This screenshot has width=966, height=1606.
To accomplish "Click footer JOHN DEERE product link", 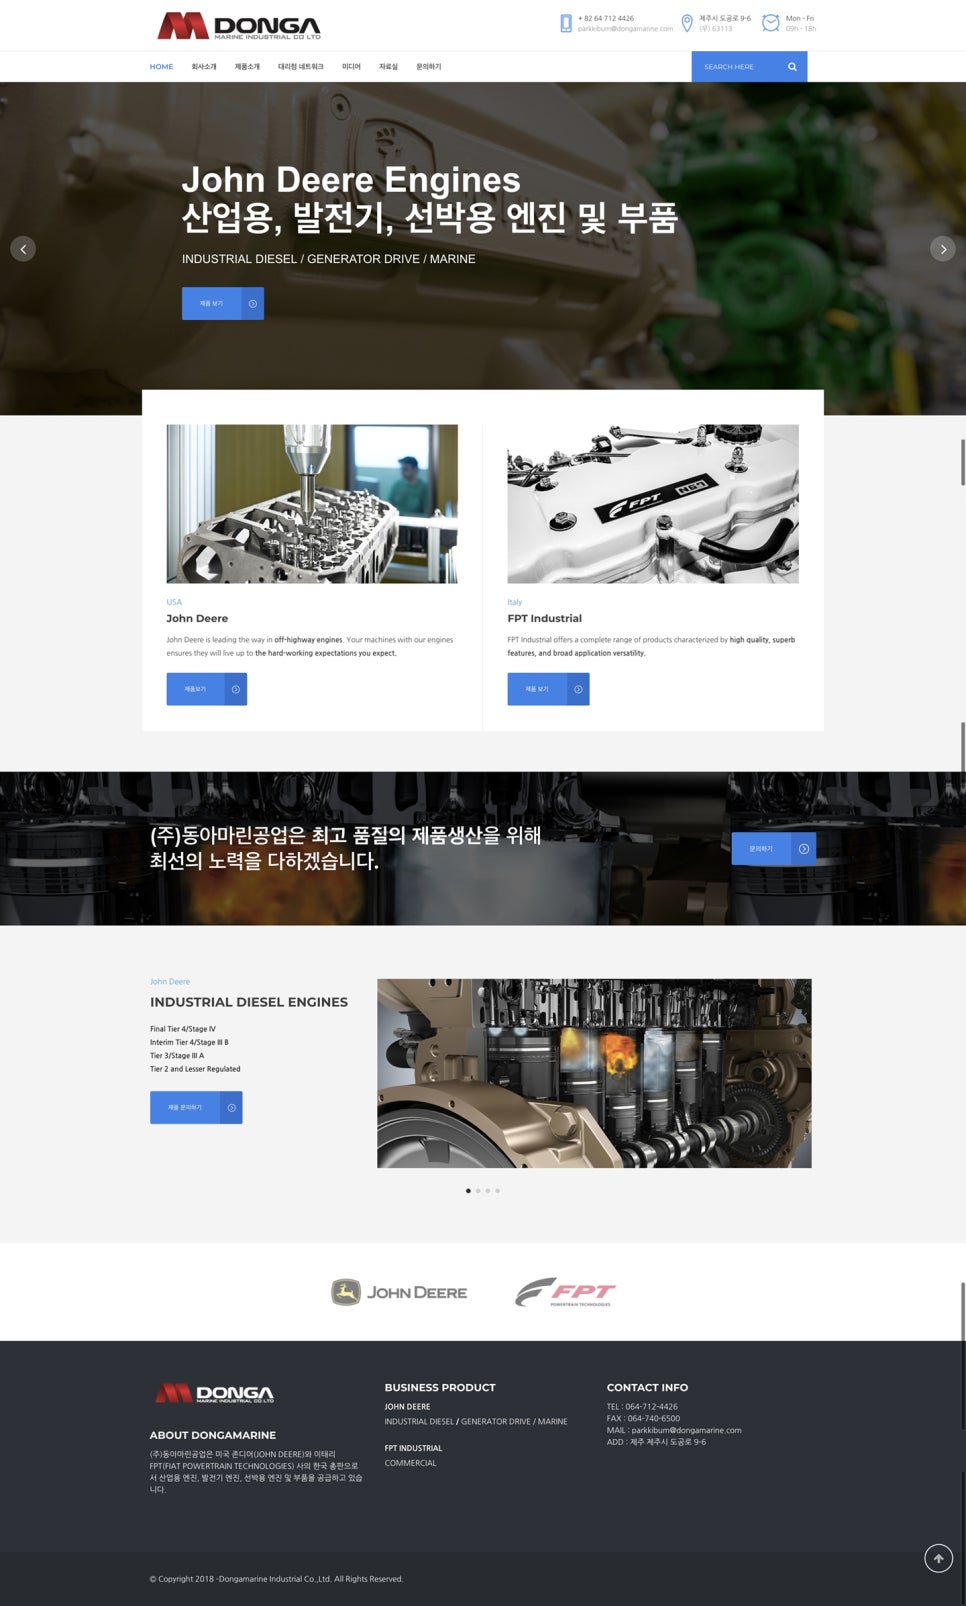I will [407, 1407].
